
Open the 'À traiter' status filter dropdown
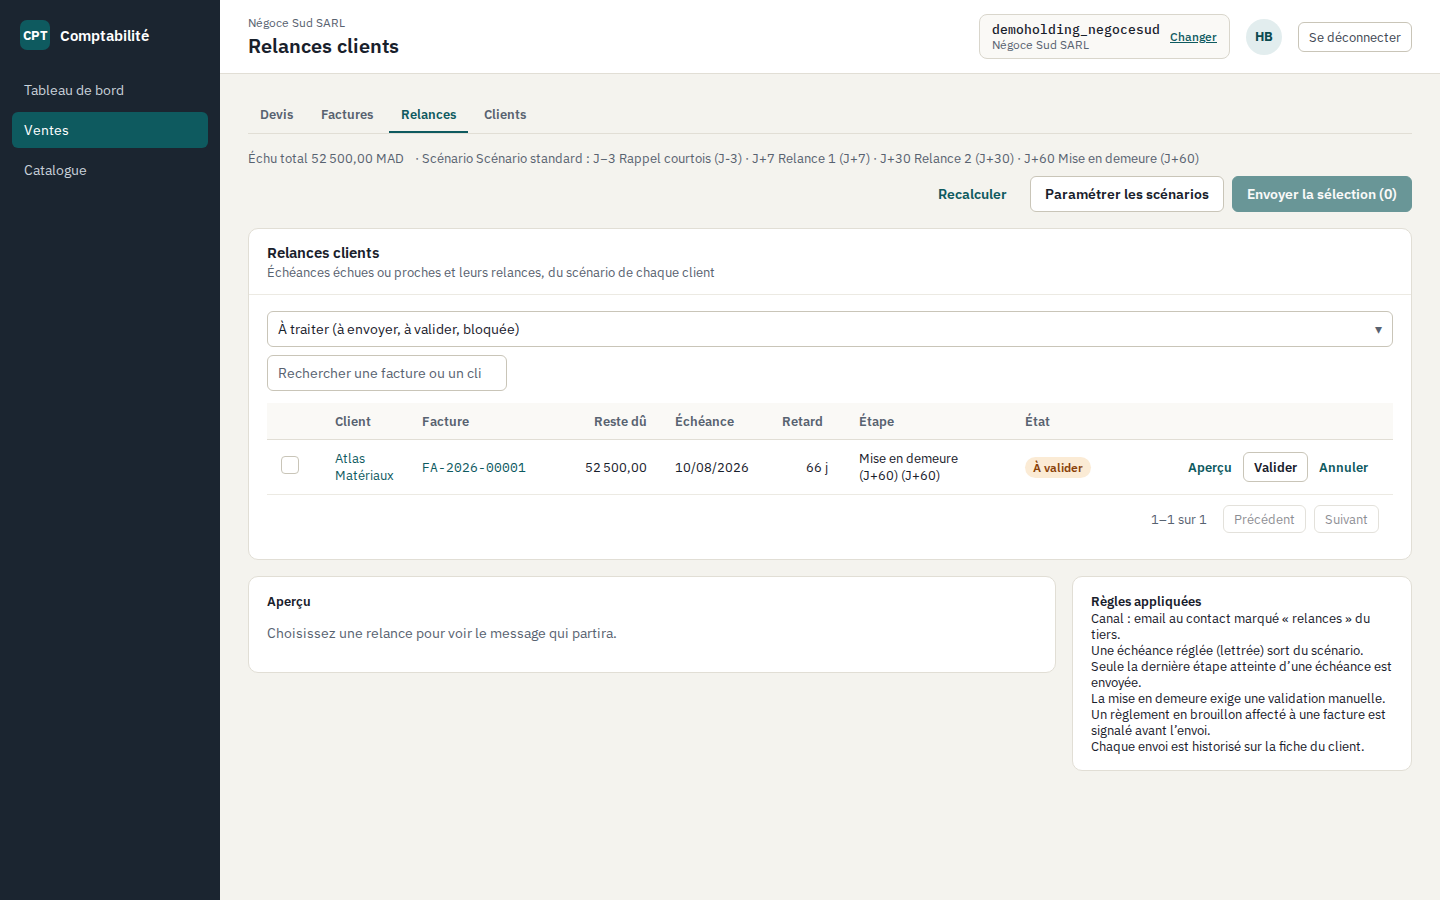pos(830,329)
